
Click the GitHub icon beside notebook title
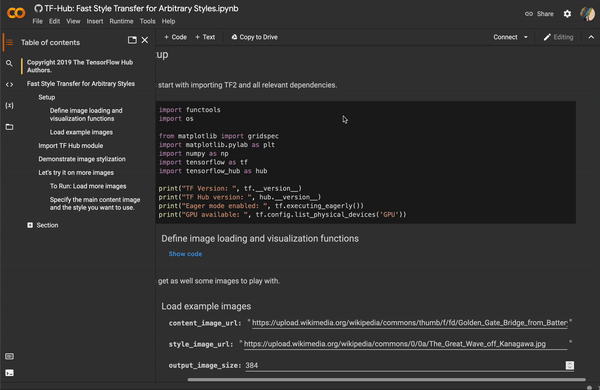click(x=38, y=8)
